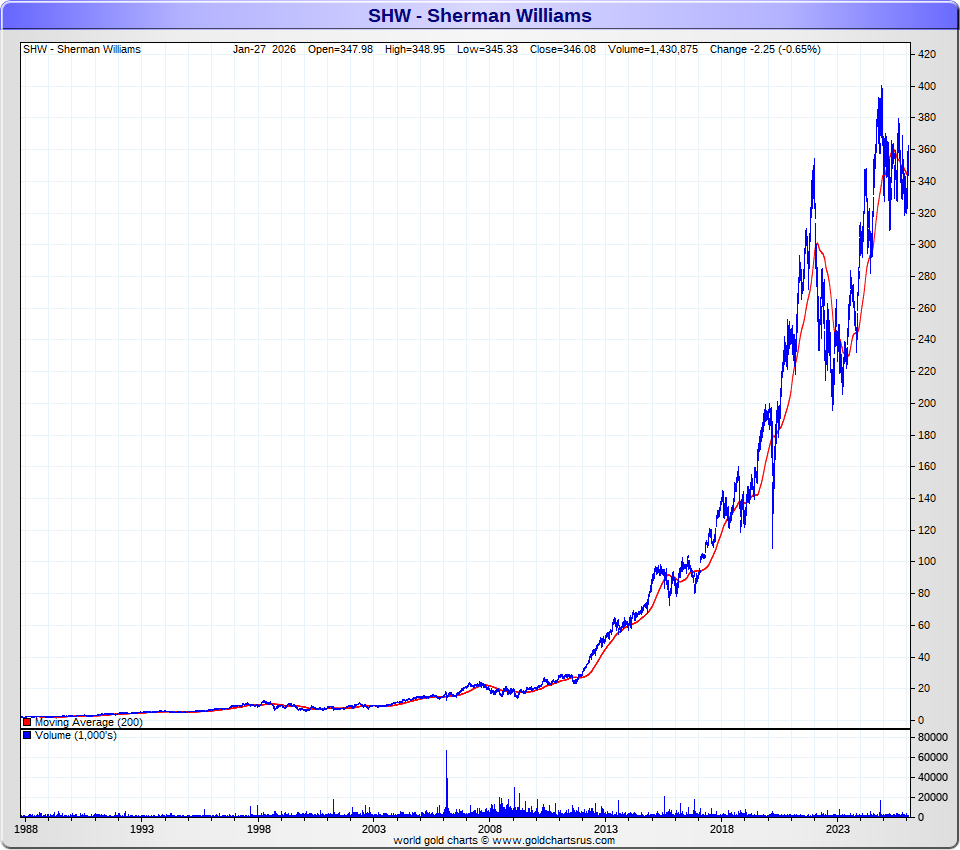
Task: Click the Volume (1,000's) legend label
Action: coord(75,735)
